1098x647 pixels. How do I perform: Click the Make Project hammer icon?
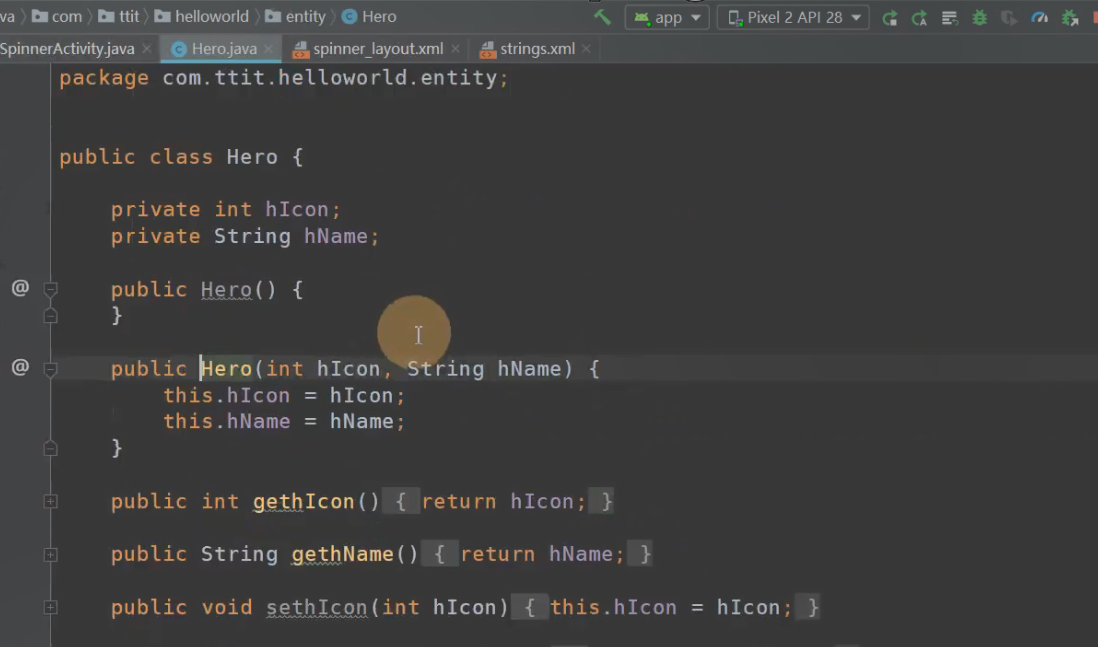pos(602,17)
